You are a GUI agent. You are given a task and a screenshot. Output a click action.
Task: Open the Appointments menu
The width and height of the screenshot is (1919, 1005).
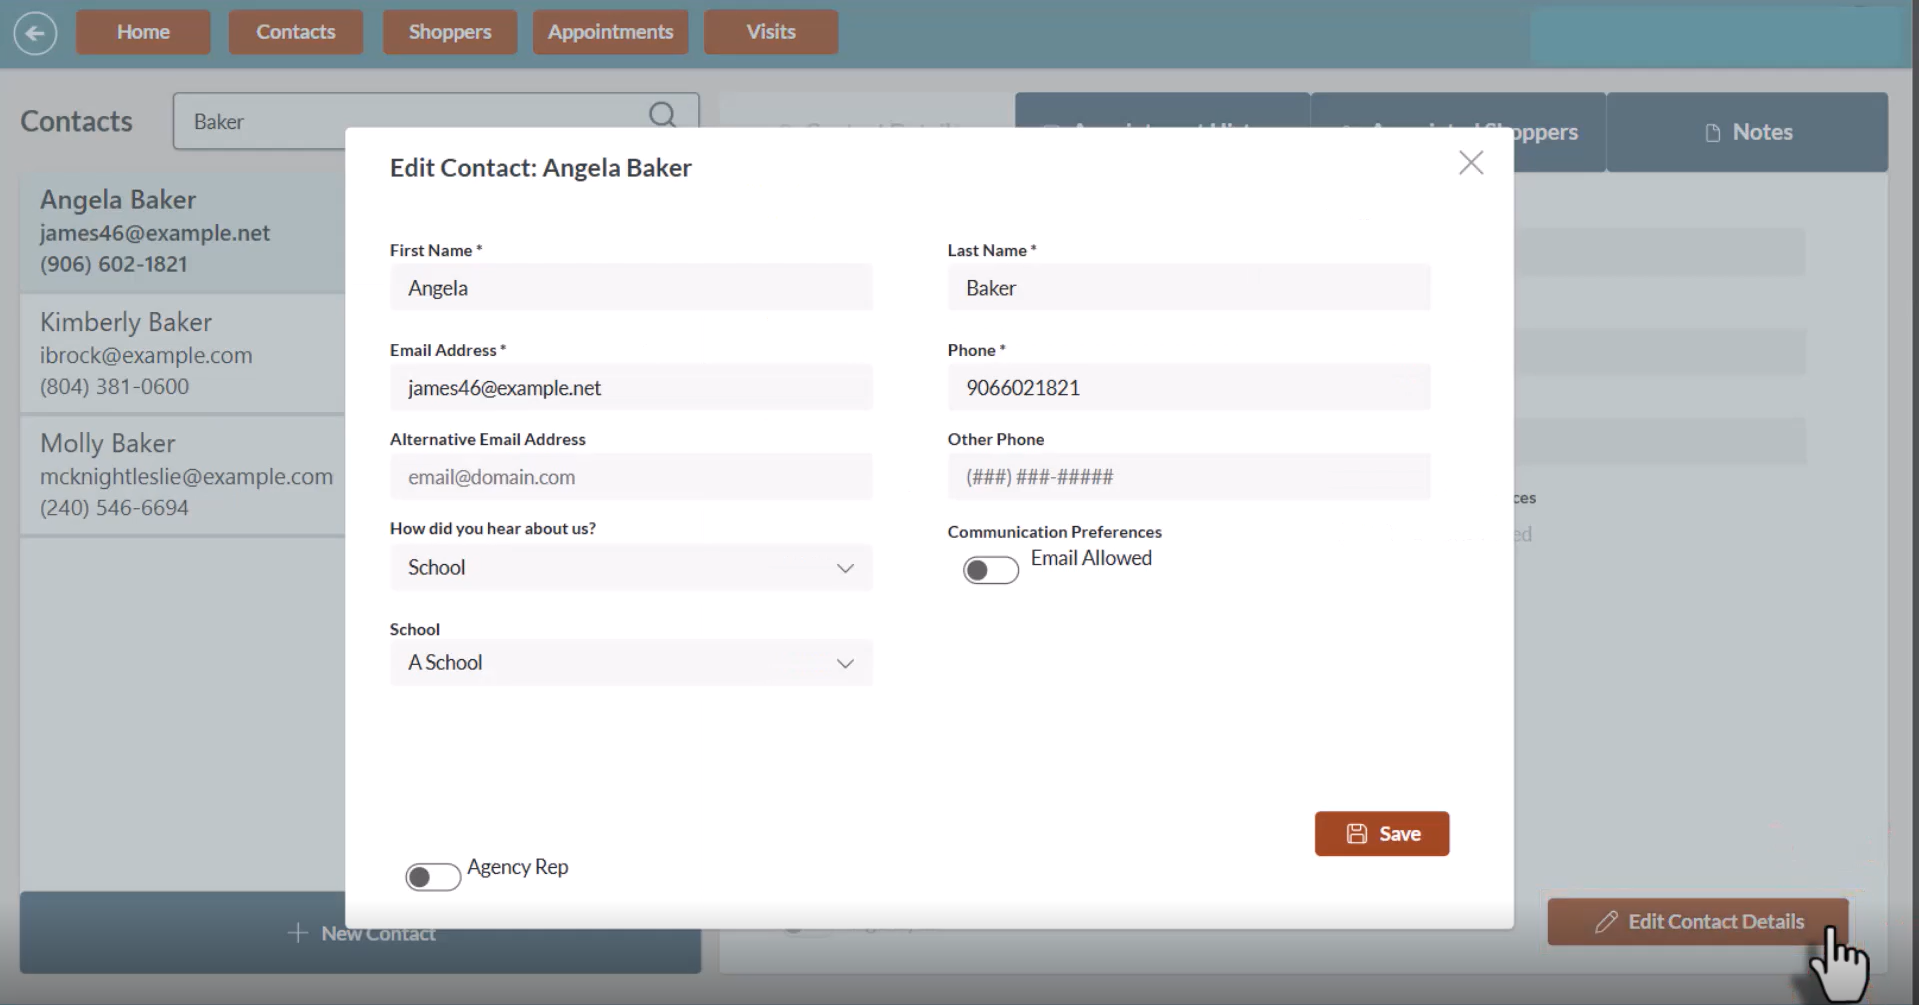(x=610, y=32)
